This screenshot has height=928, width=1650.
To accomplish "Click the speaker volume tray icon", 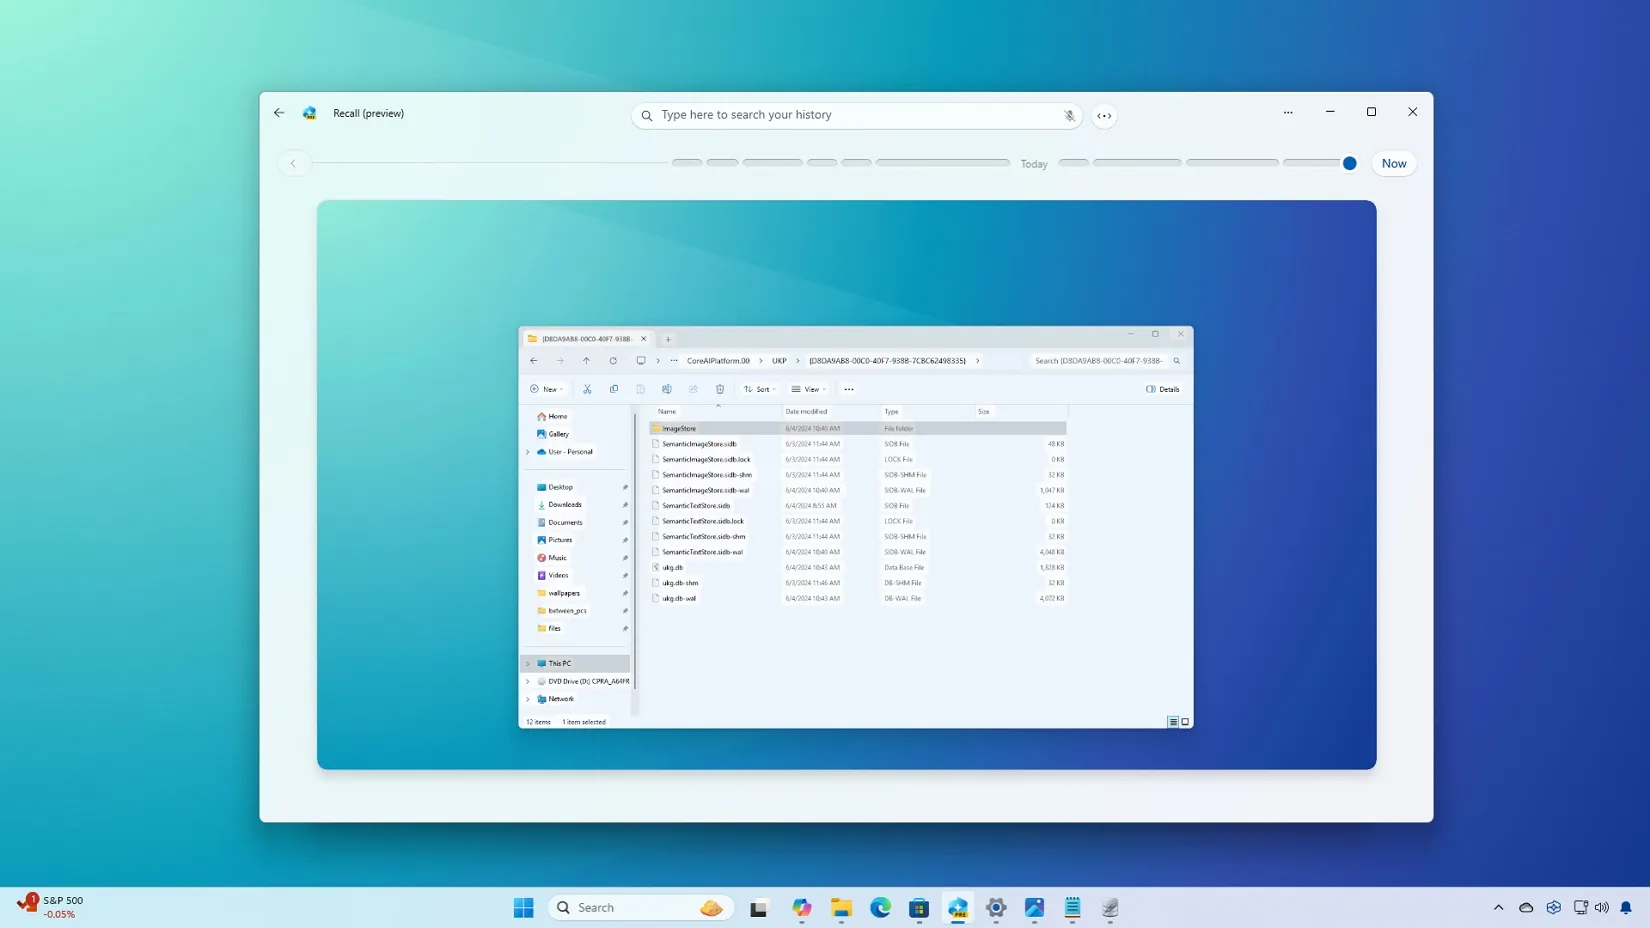I will pyautogui.click(x=1602, y=908).
